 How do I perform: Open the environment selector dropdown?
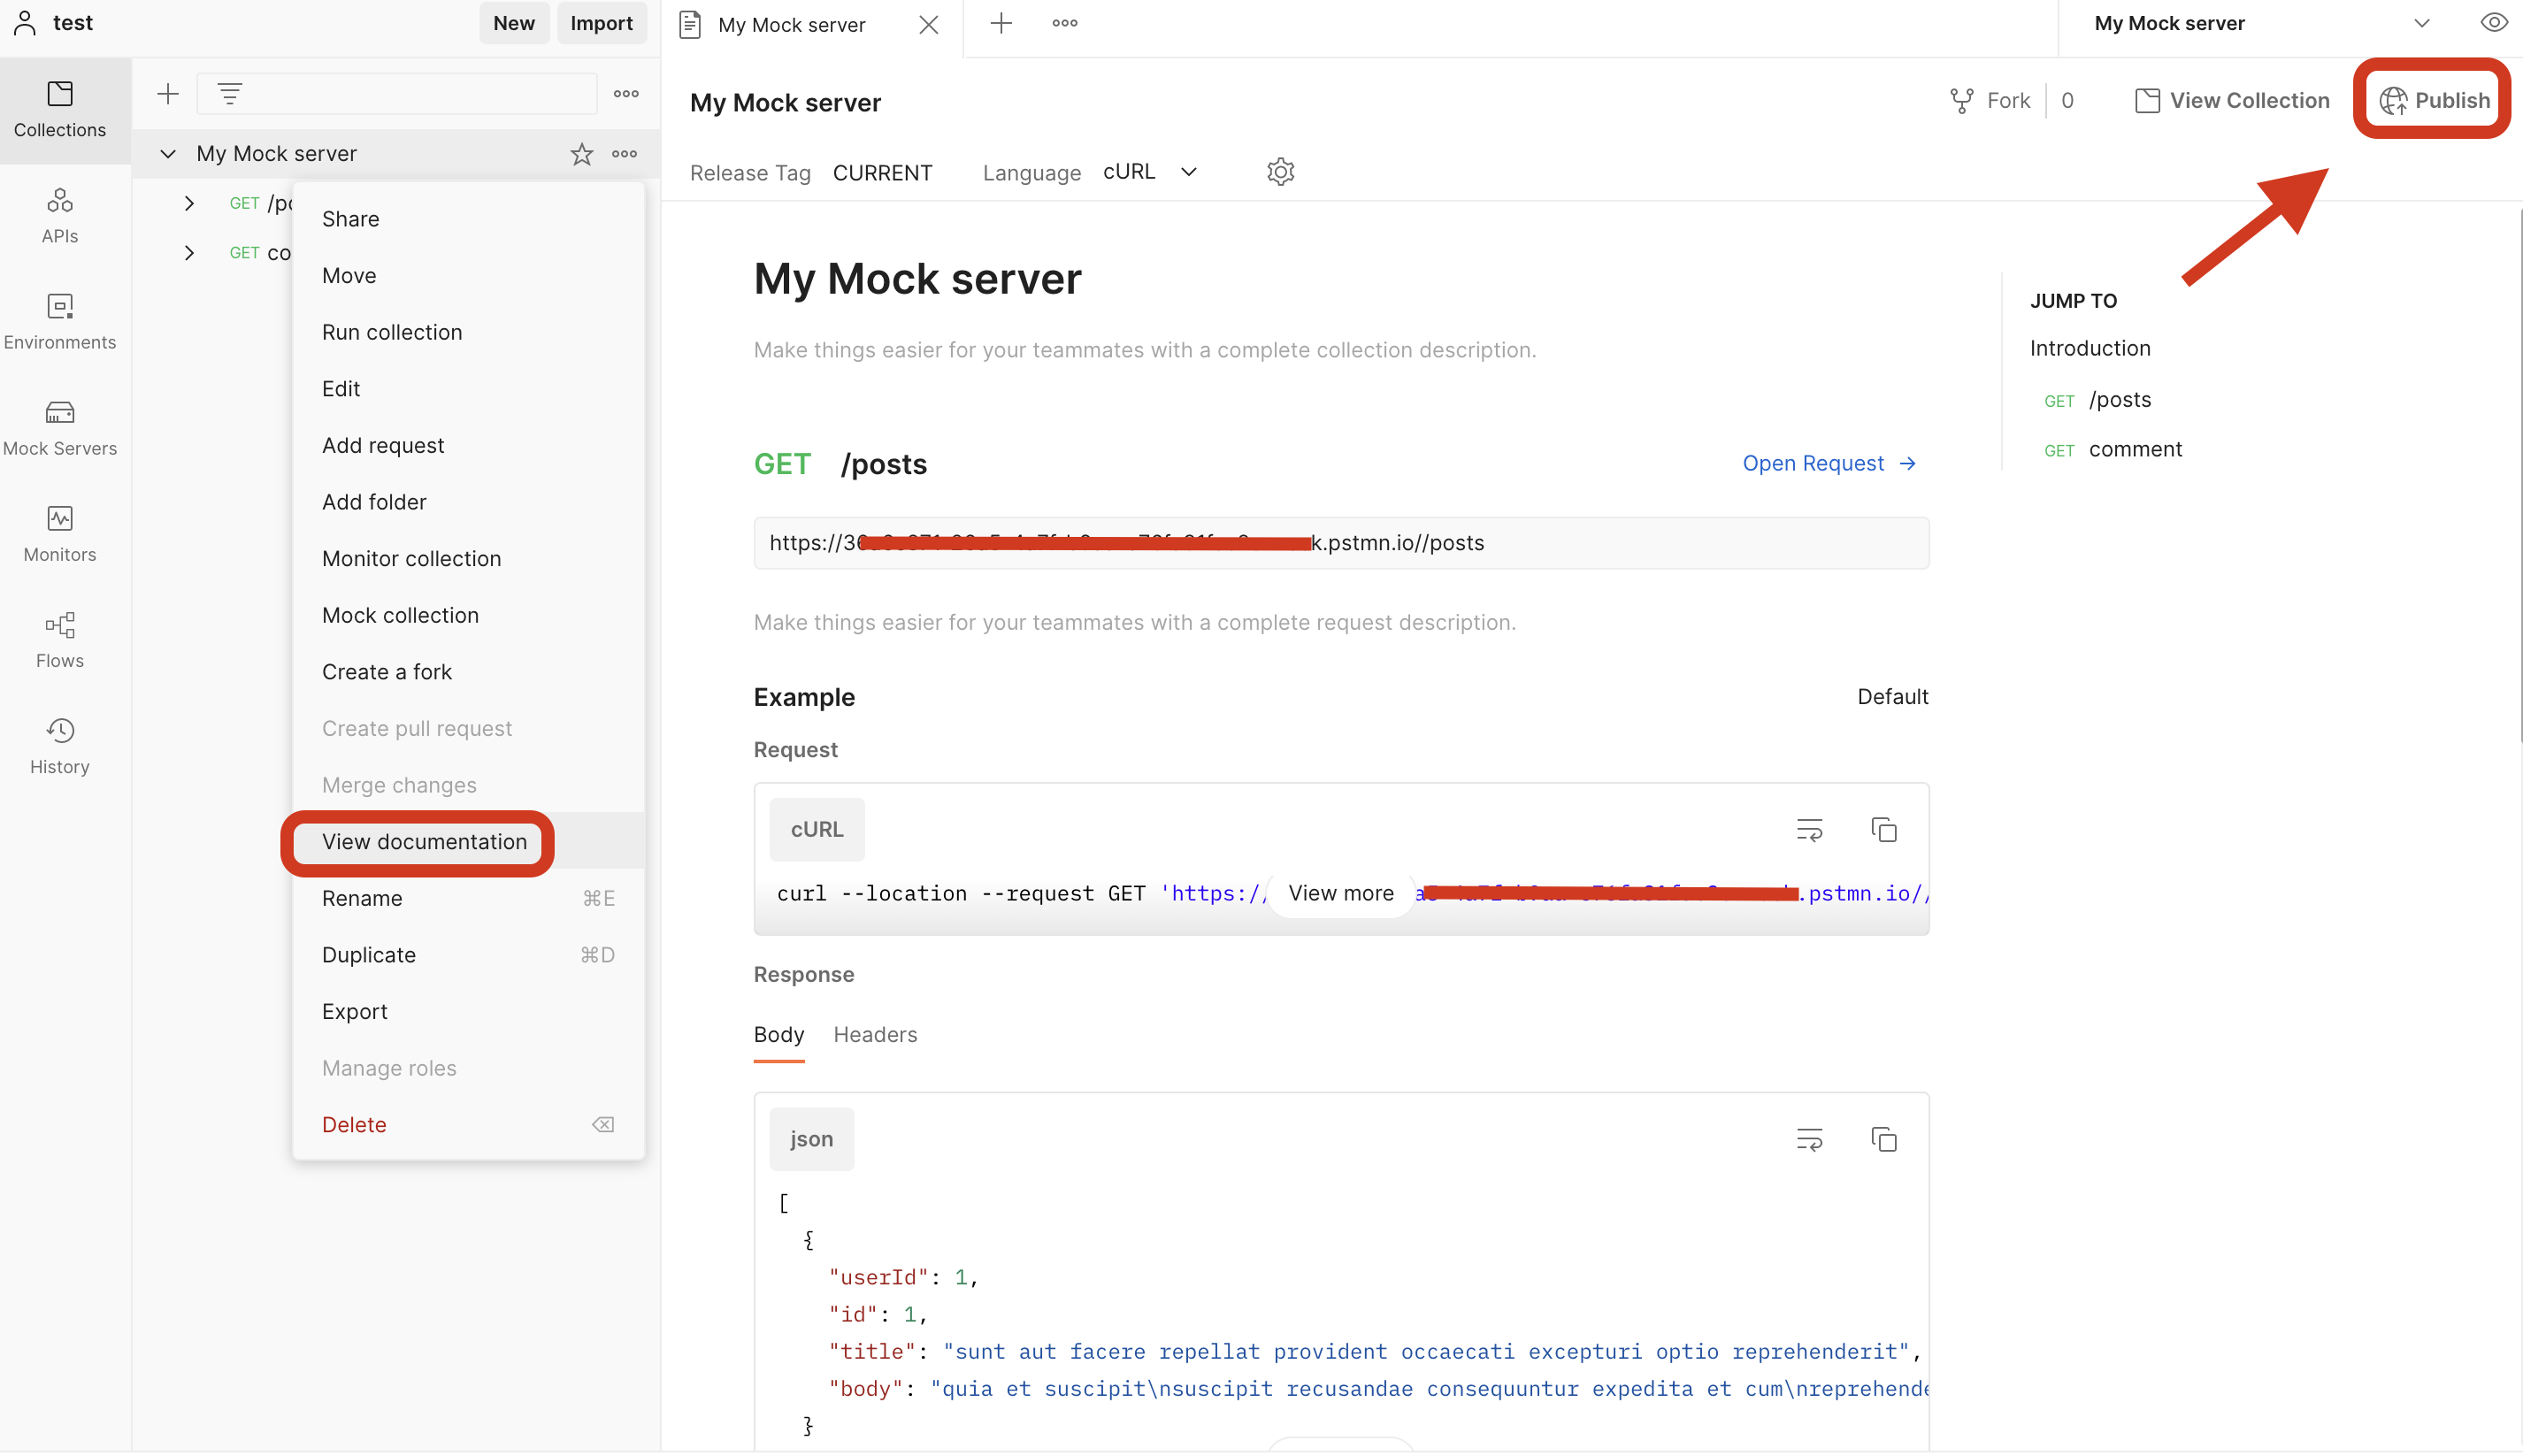[x=2420, y=23]
